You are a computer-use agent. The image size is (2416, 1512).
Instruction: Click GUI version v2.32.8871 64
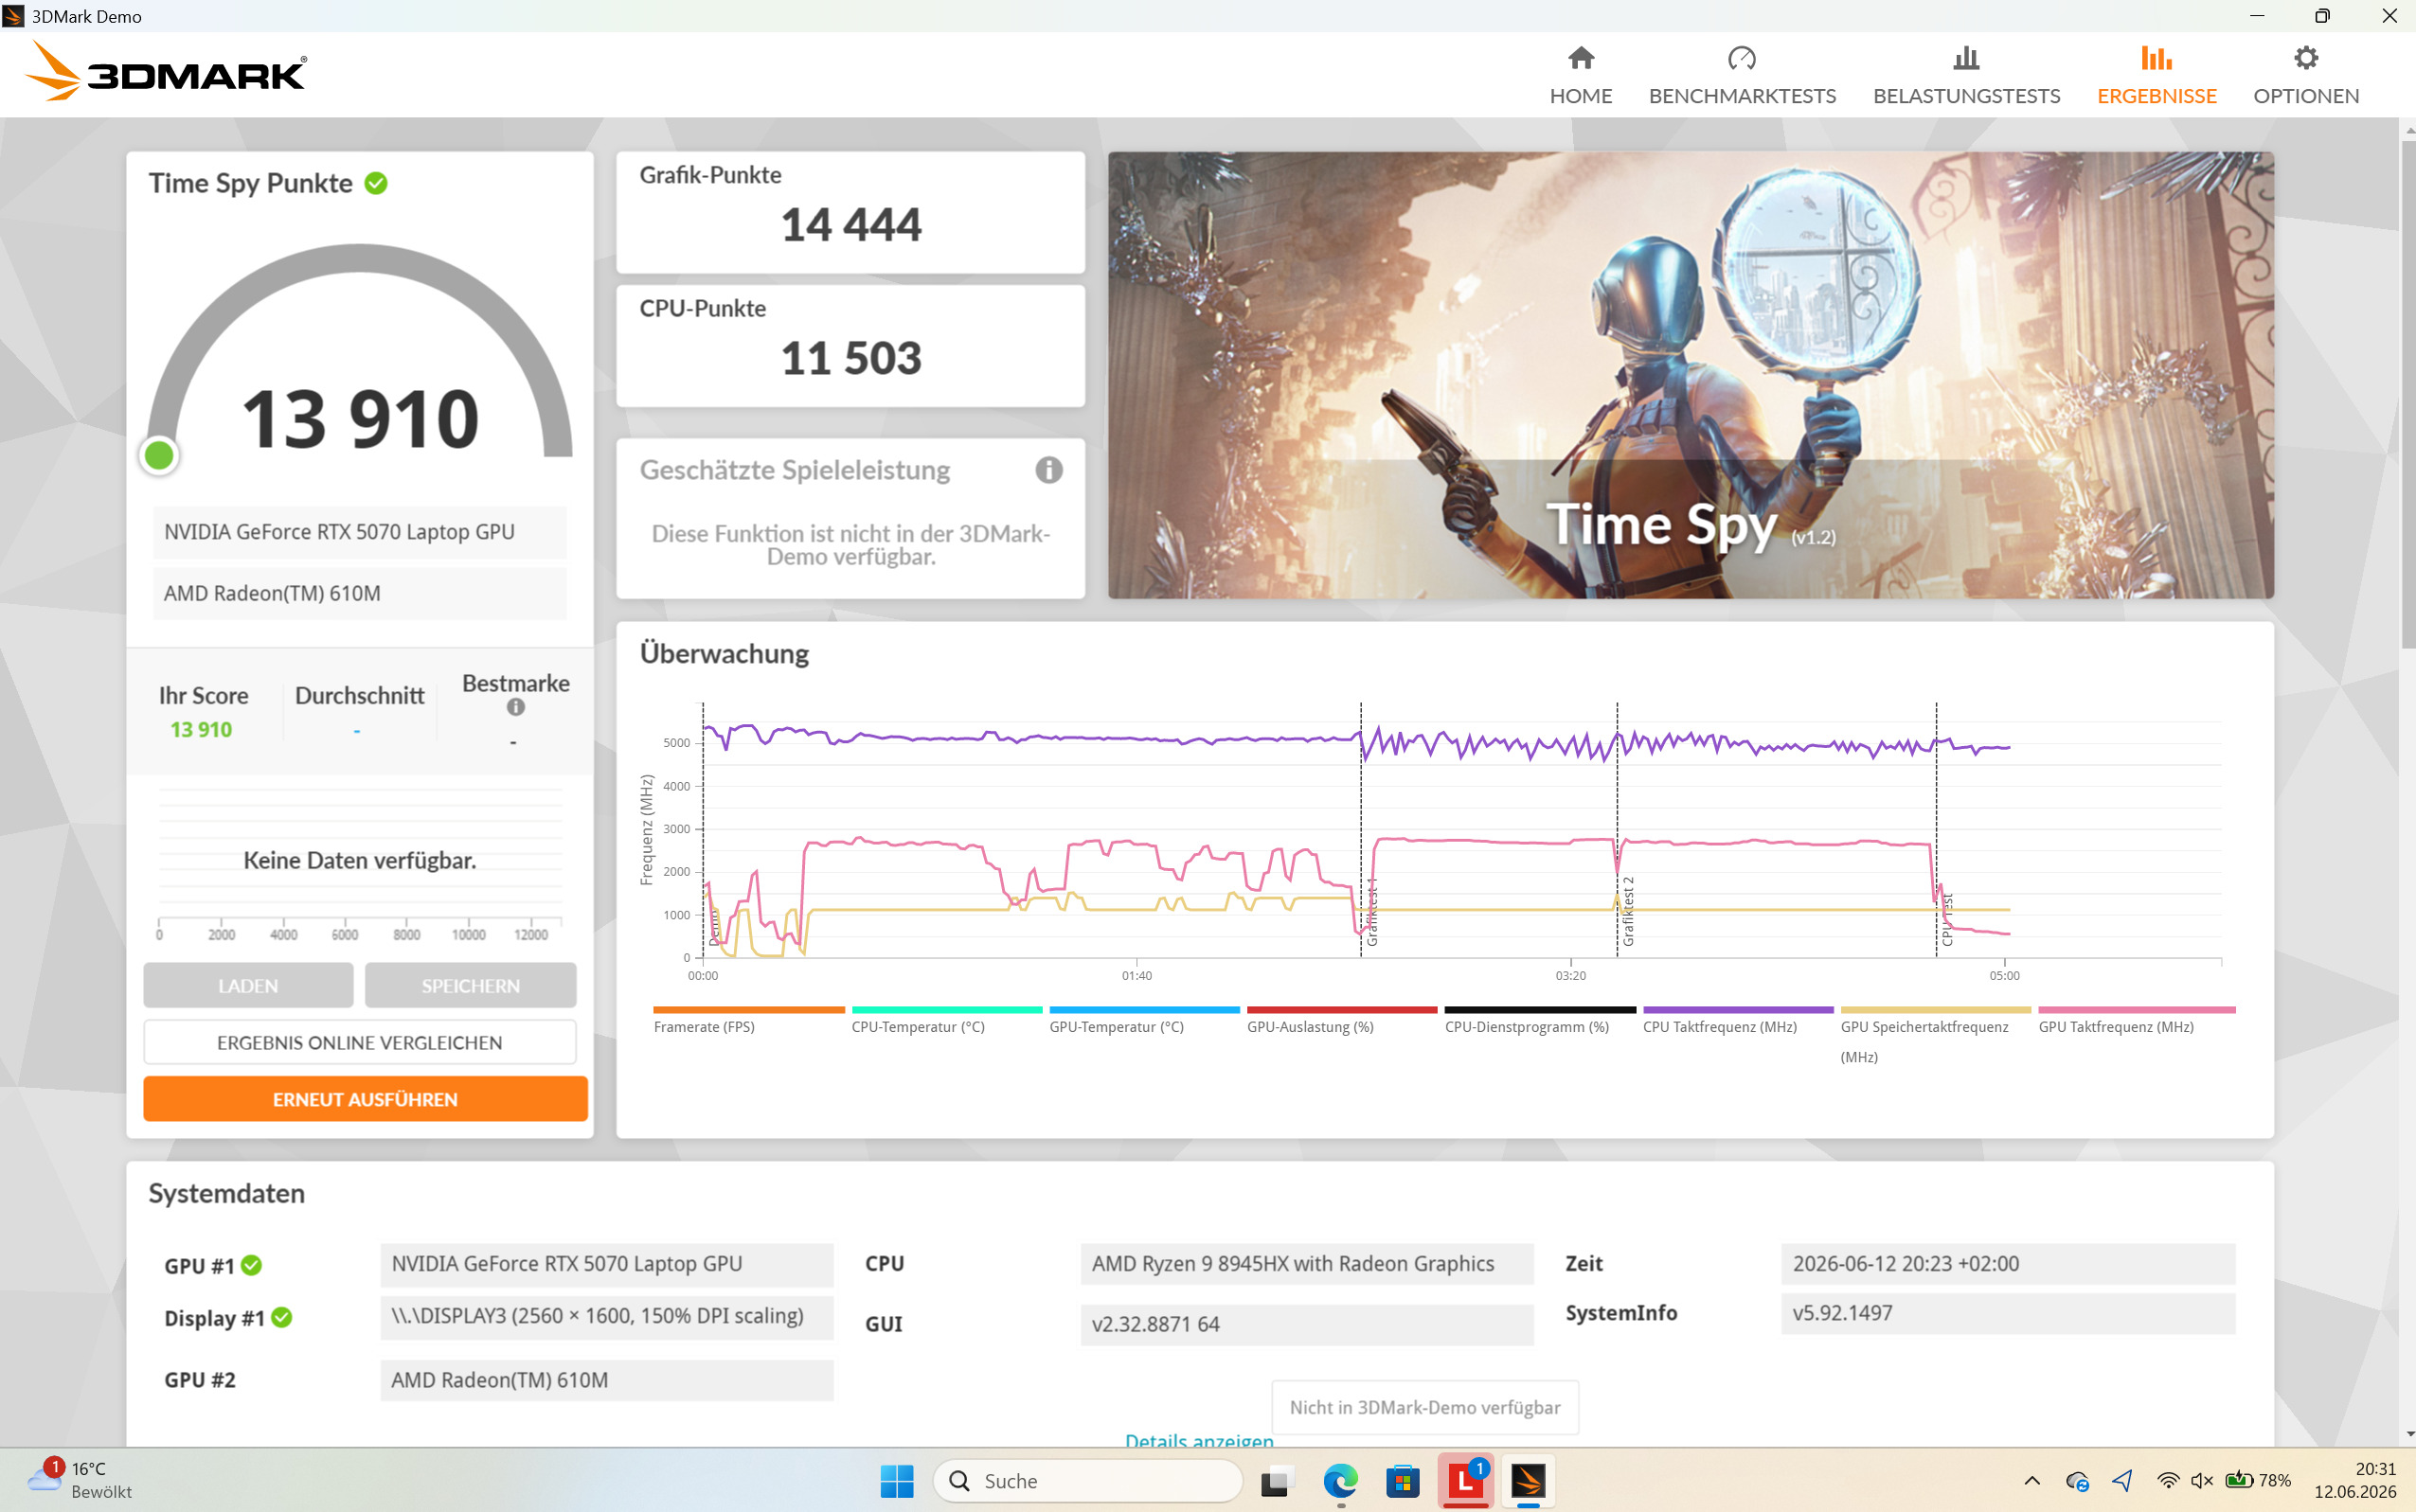(x=1307, y=1324)
